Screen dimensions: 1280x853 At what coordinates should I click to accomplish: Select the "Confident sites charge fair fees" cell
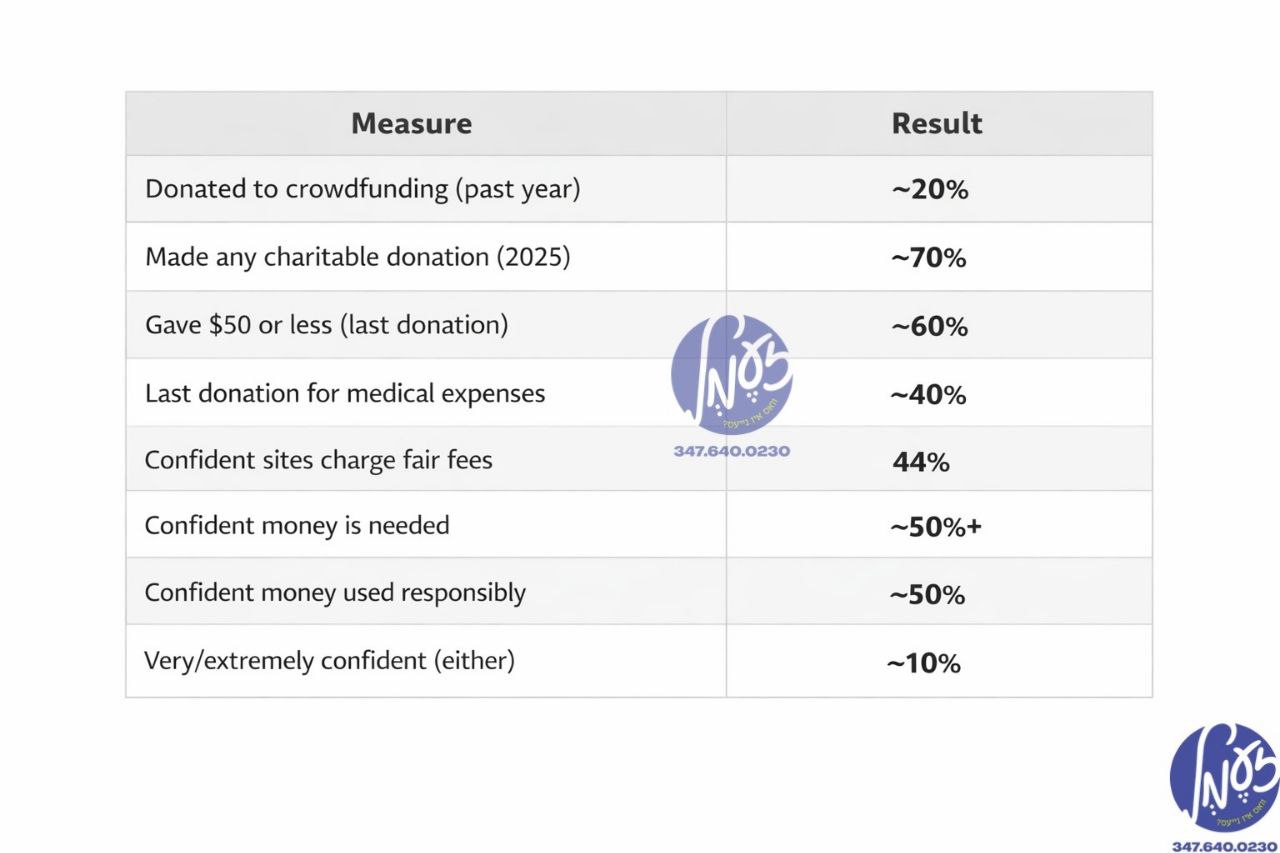[x=318, y=460]
